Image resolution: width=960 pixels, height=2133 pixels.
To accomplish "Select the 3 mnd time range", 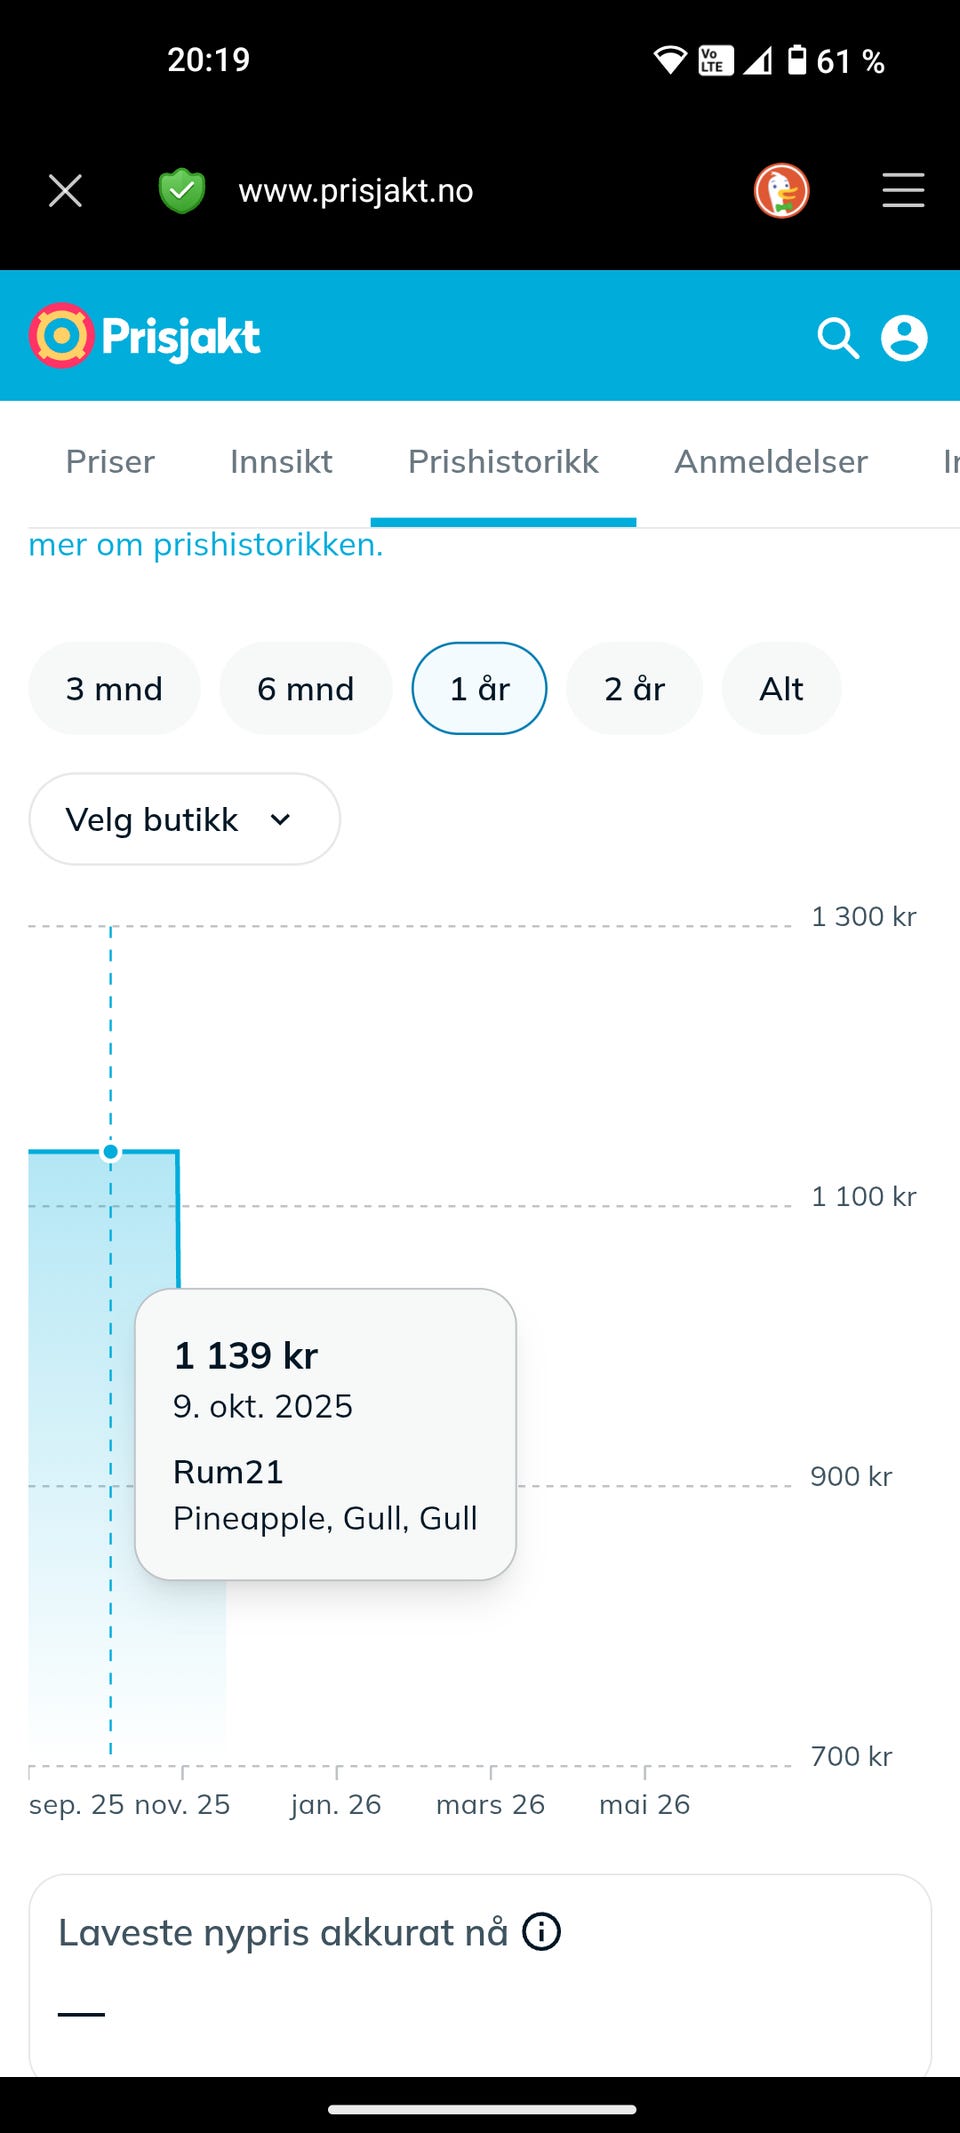I will click(x=114, y=688).
